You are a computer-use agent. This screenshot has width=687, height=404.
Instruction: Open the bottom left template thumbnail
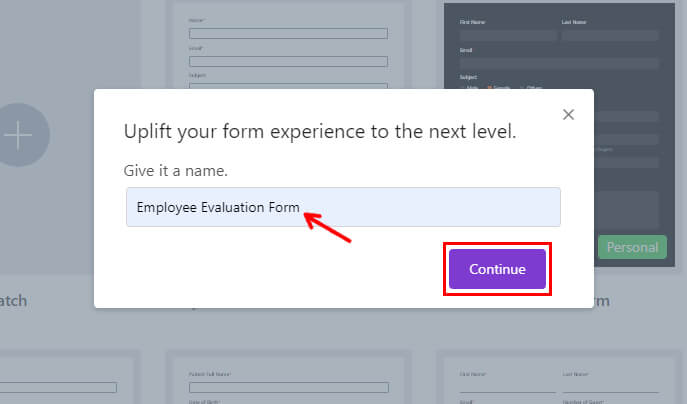[x=66, y=380]
